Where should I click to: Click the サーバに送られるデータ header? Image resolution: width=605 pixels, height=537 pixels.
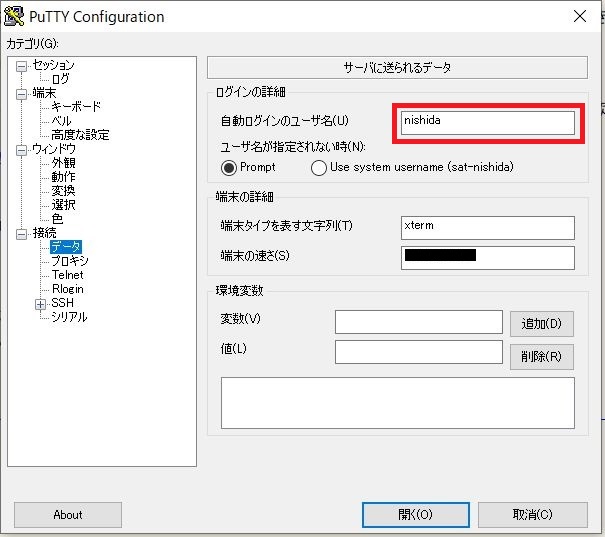coord(397,68)
